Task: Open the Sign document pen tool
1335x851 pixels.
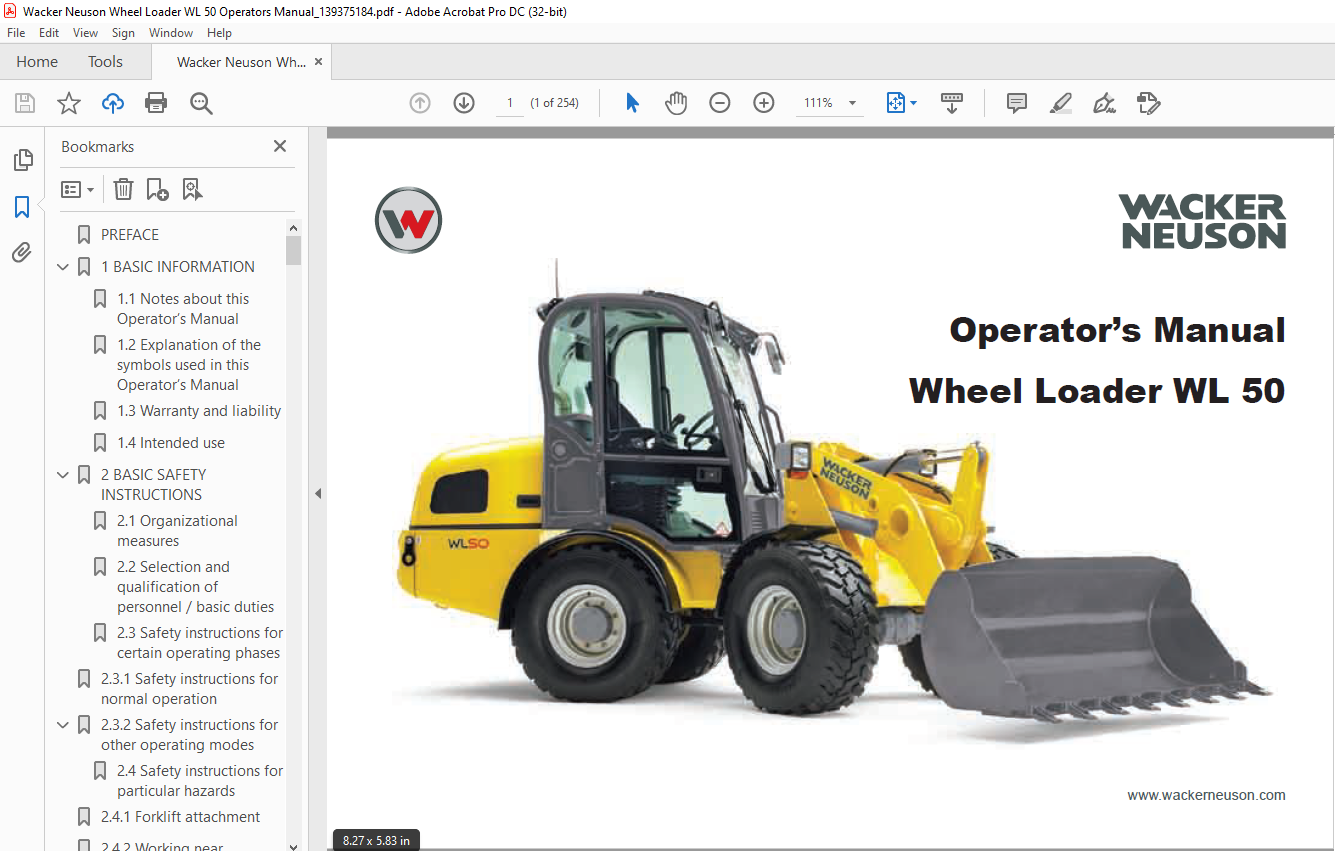Action: pos(1104,103)
